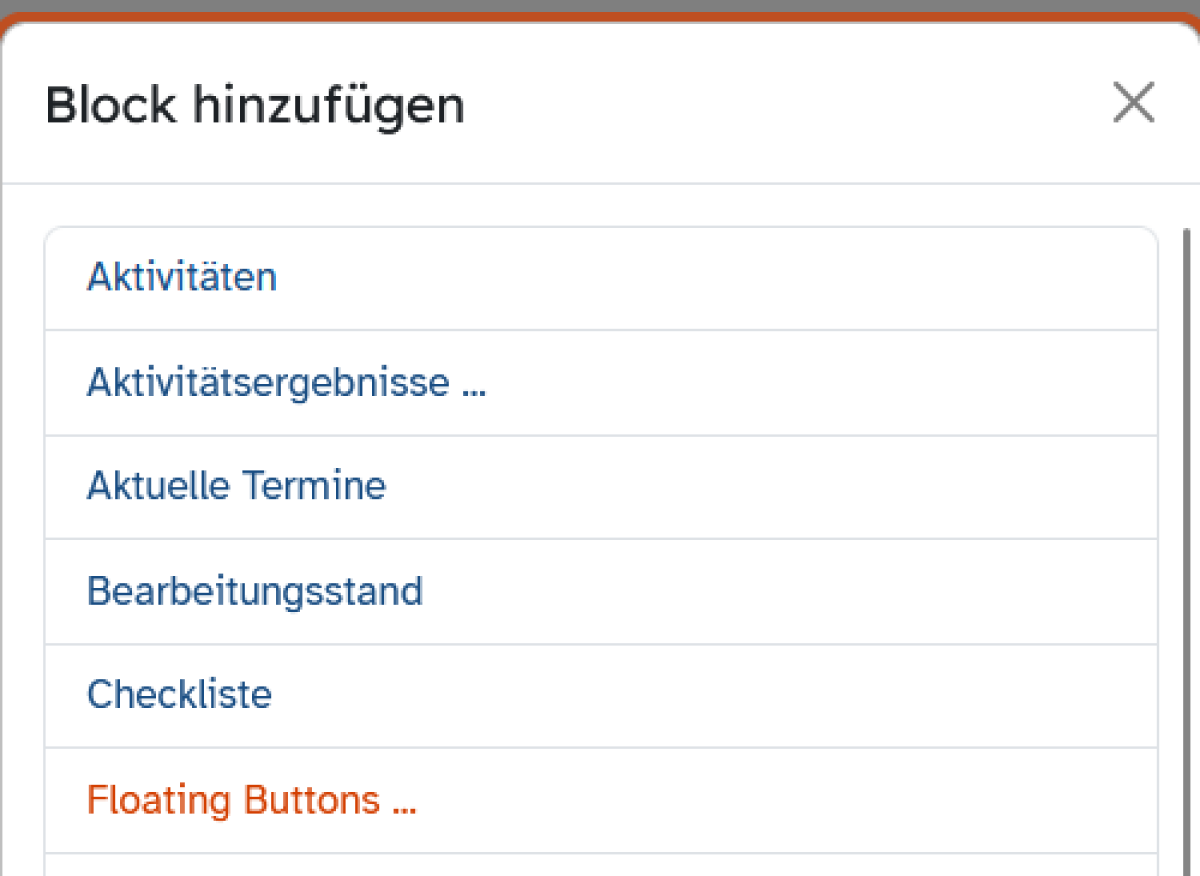Dismiss the add block popup via X
The width and height of the screenshot is (1200, 876).
click(x=1133, y=103)
